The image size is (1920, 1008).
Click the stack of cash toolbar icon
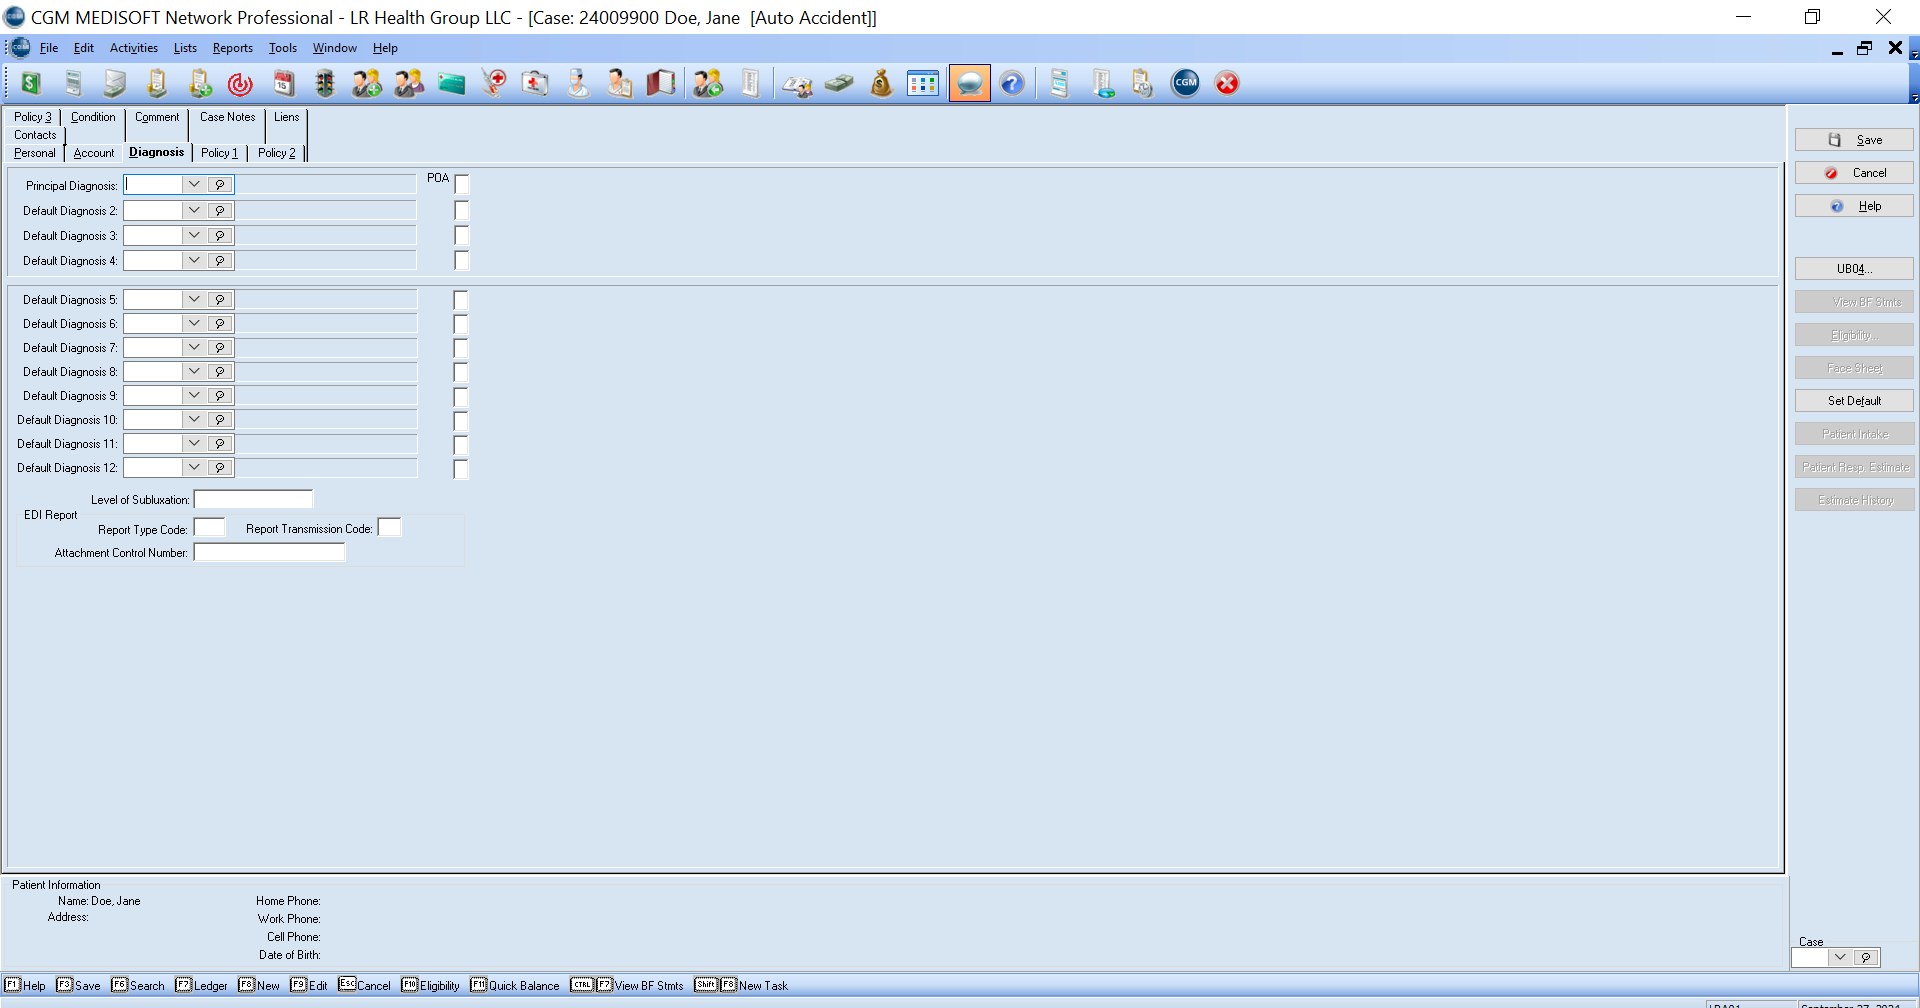[x=839, y=84]
